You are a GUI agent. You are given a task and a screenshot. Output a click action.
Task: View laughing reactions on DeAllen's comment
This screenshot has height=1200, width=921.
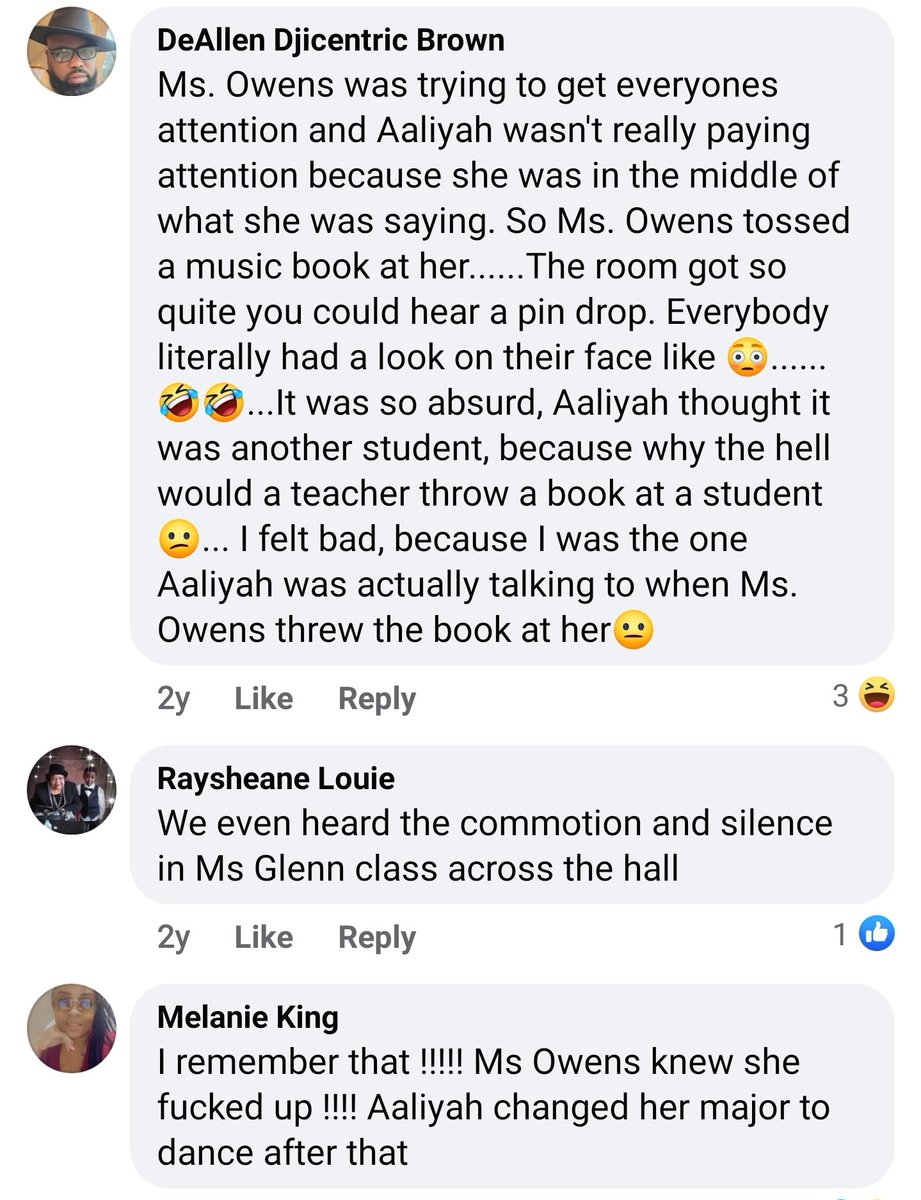tap(876, 695)
